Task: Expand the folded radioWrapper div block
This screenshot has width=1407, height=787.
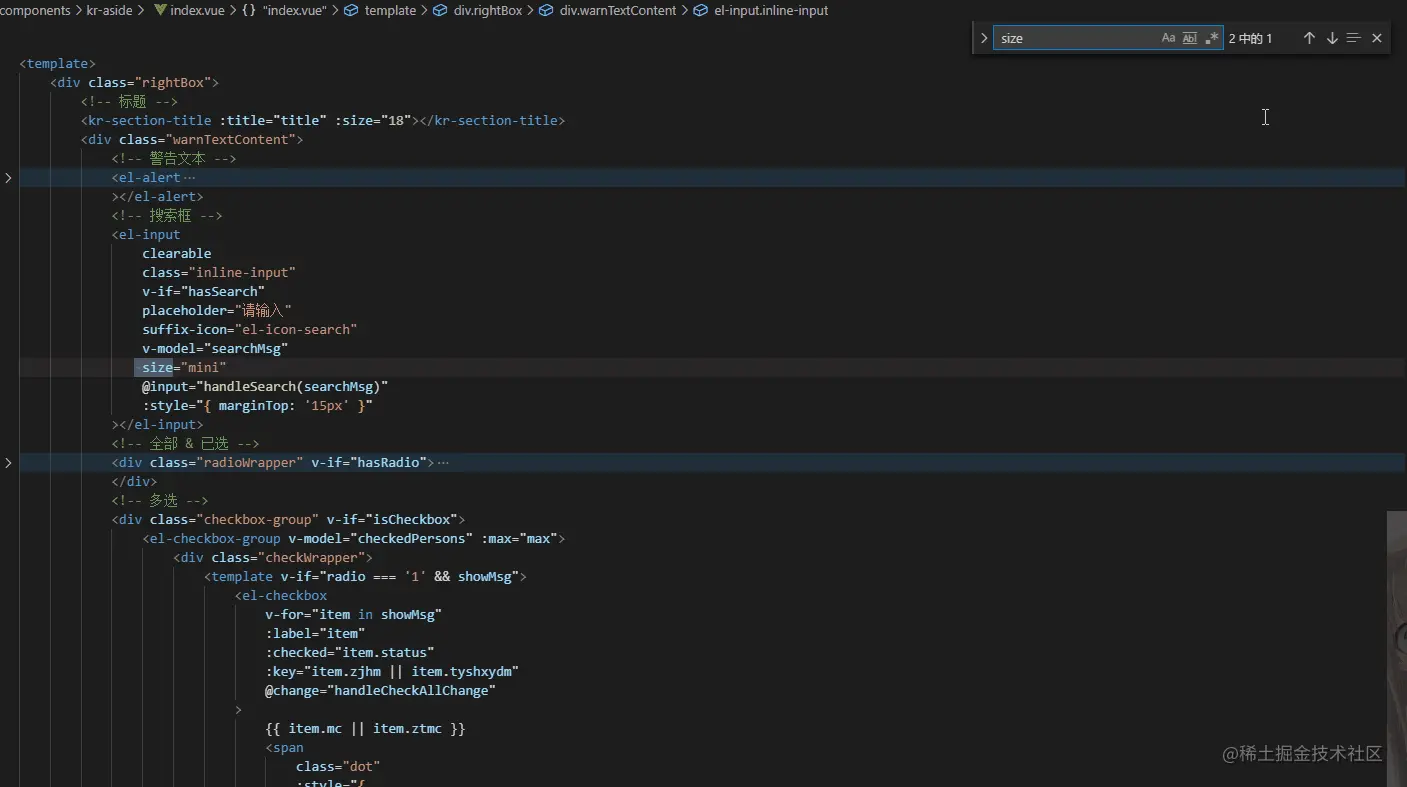Action: [x=8, y=462]
